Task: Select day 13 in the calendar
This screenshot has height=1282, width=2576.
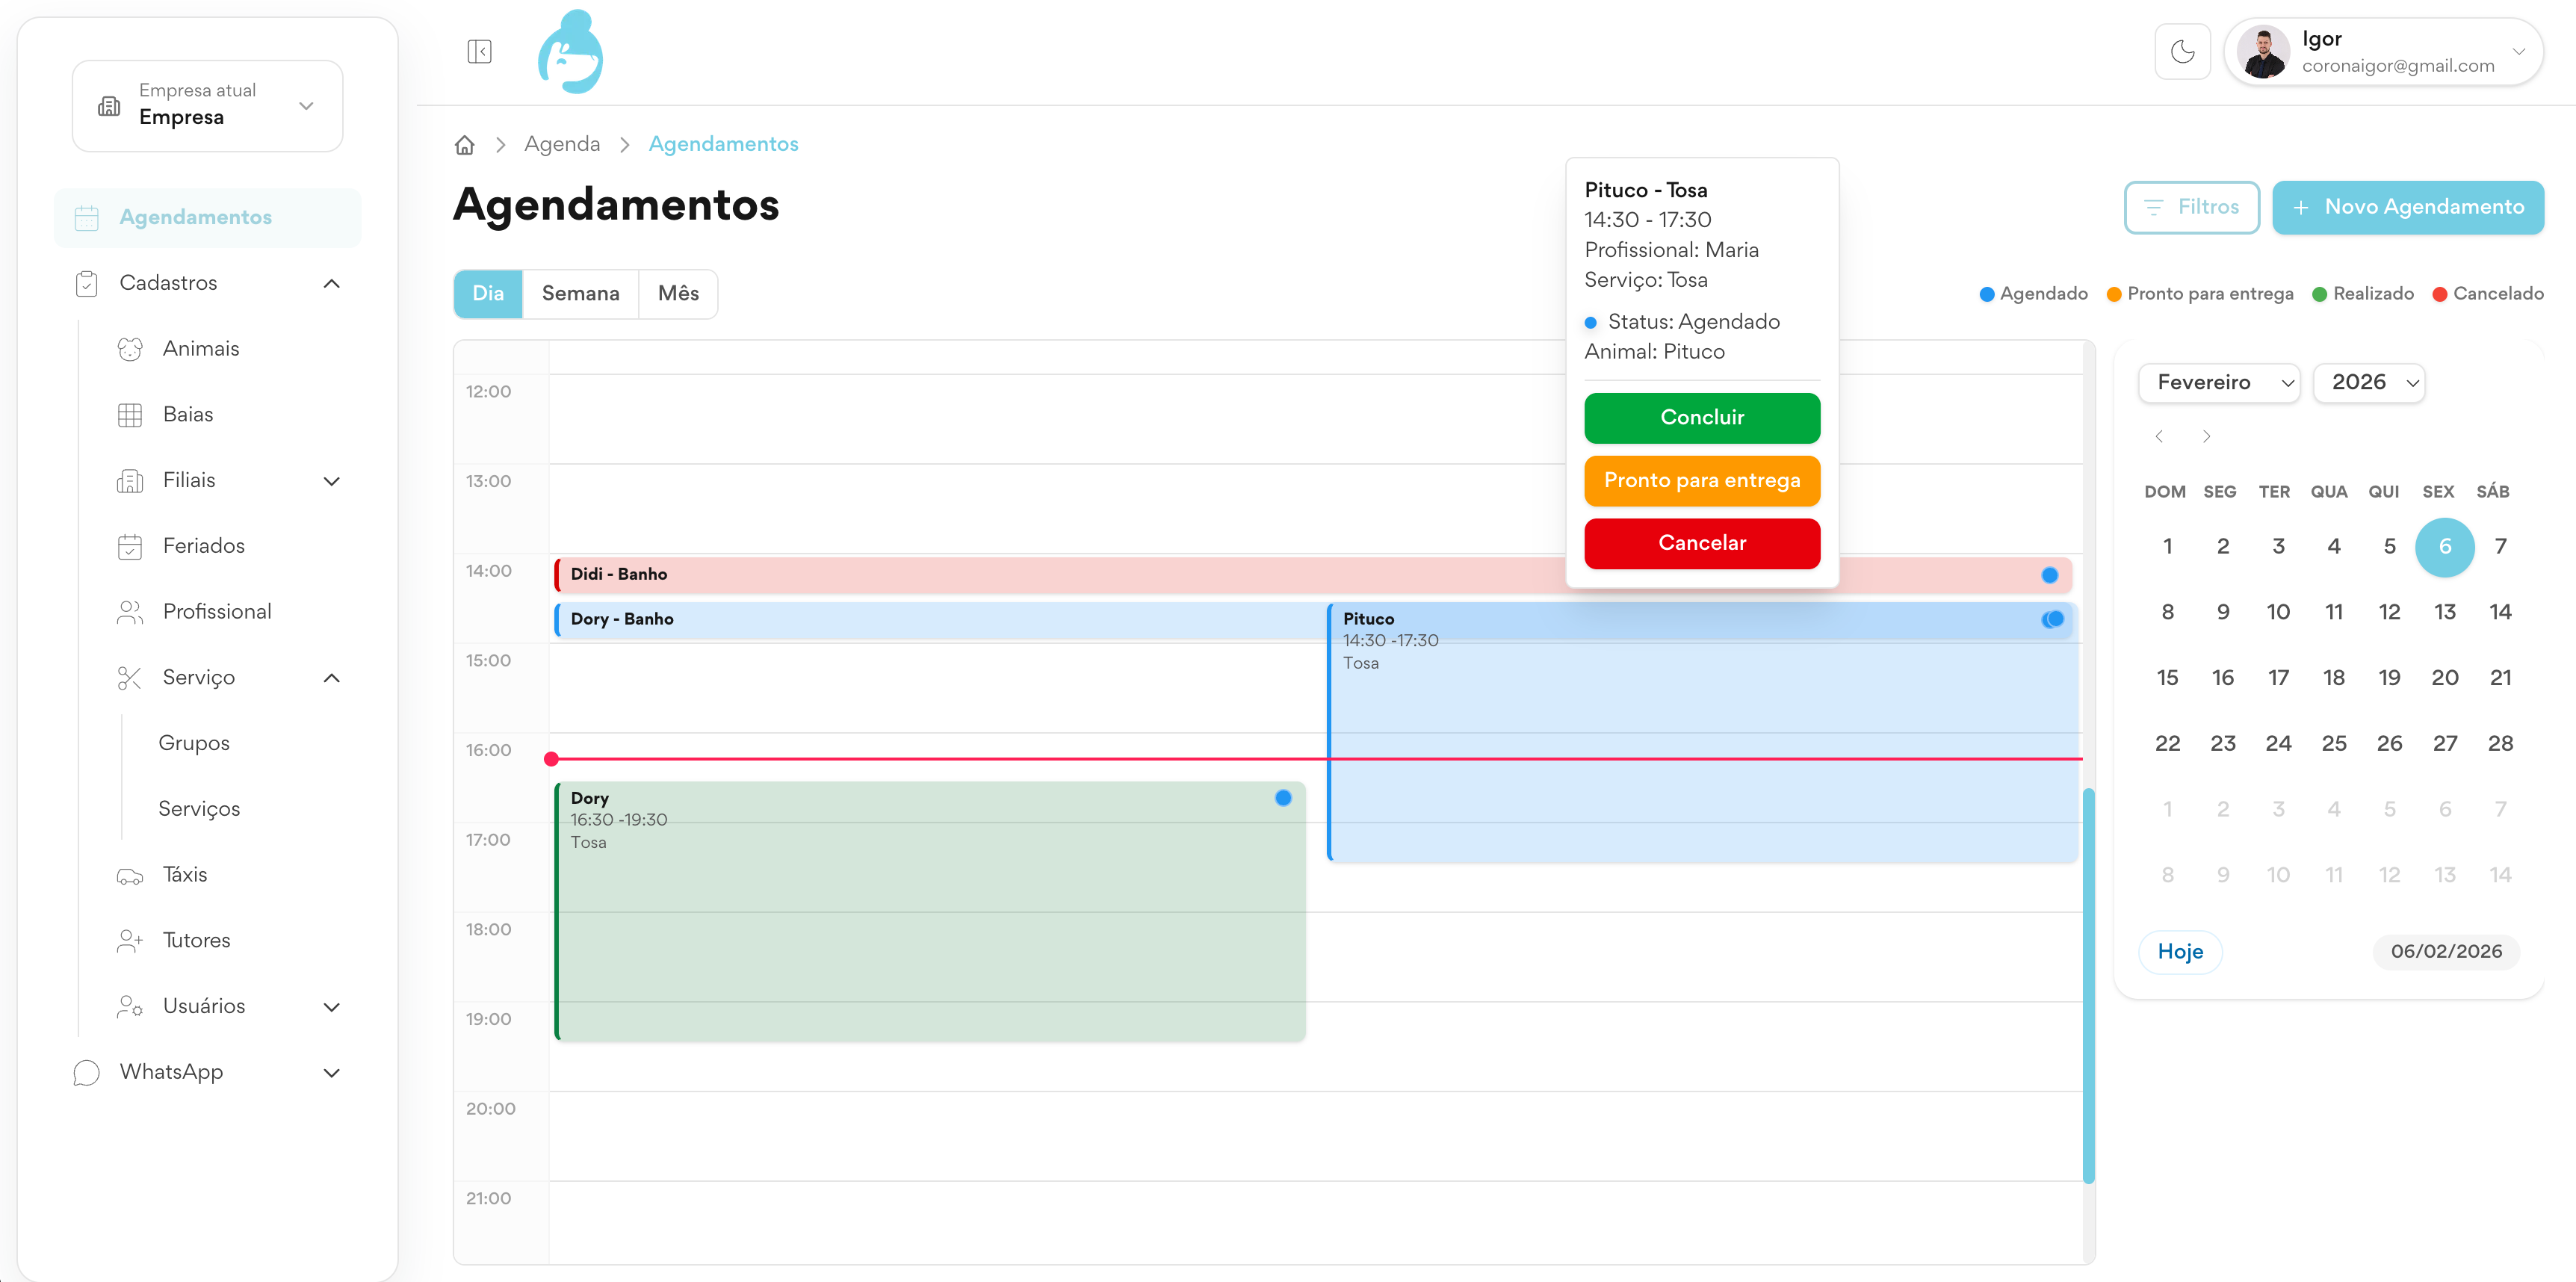Action: point(2444,612)
